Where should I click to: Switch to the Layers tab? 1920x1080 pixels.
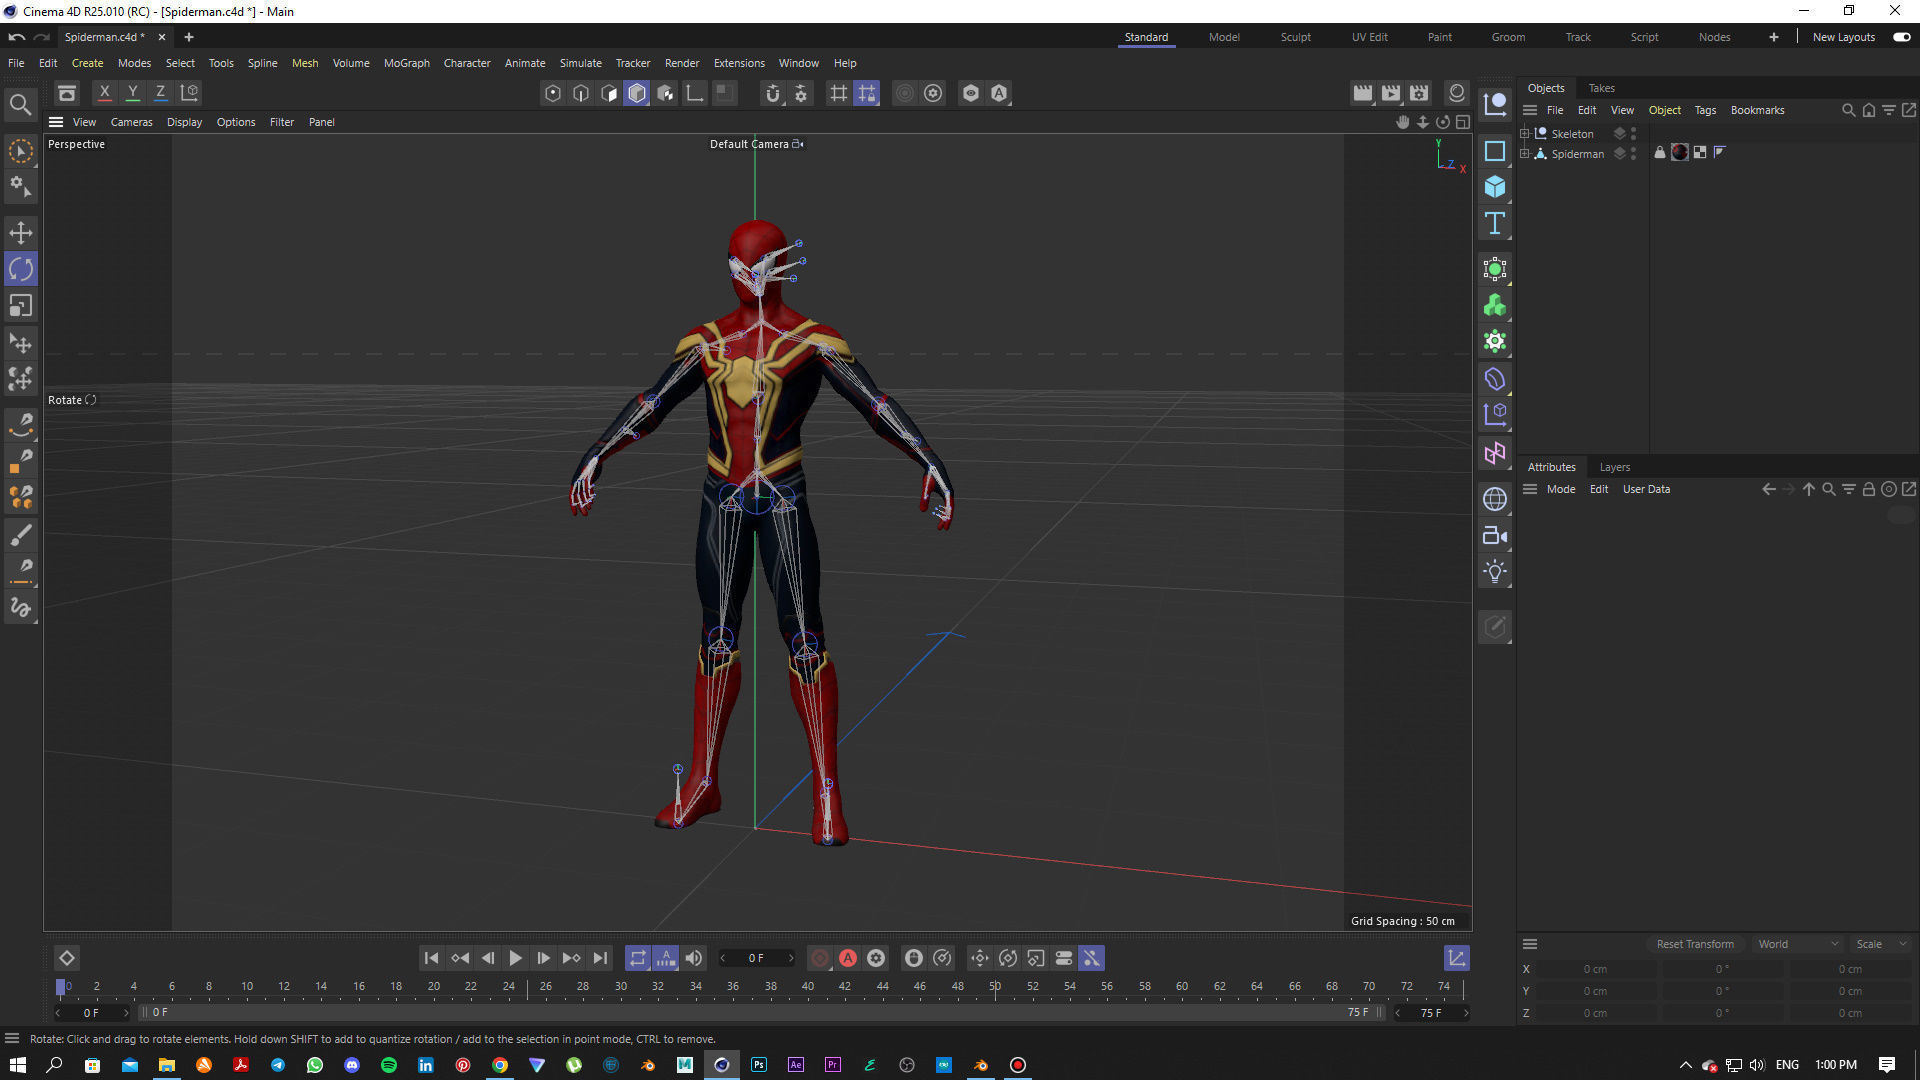(1614, 467)
